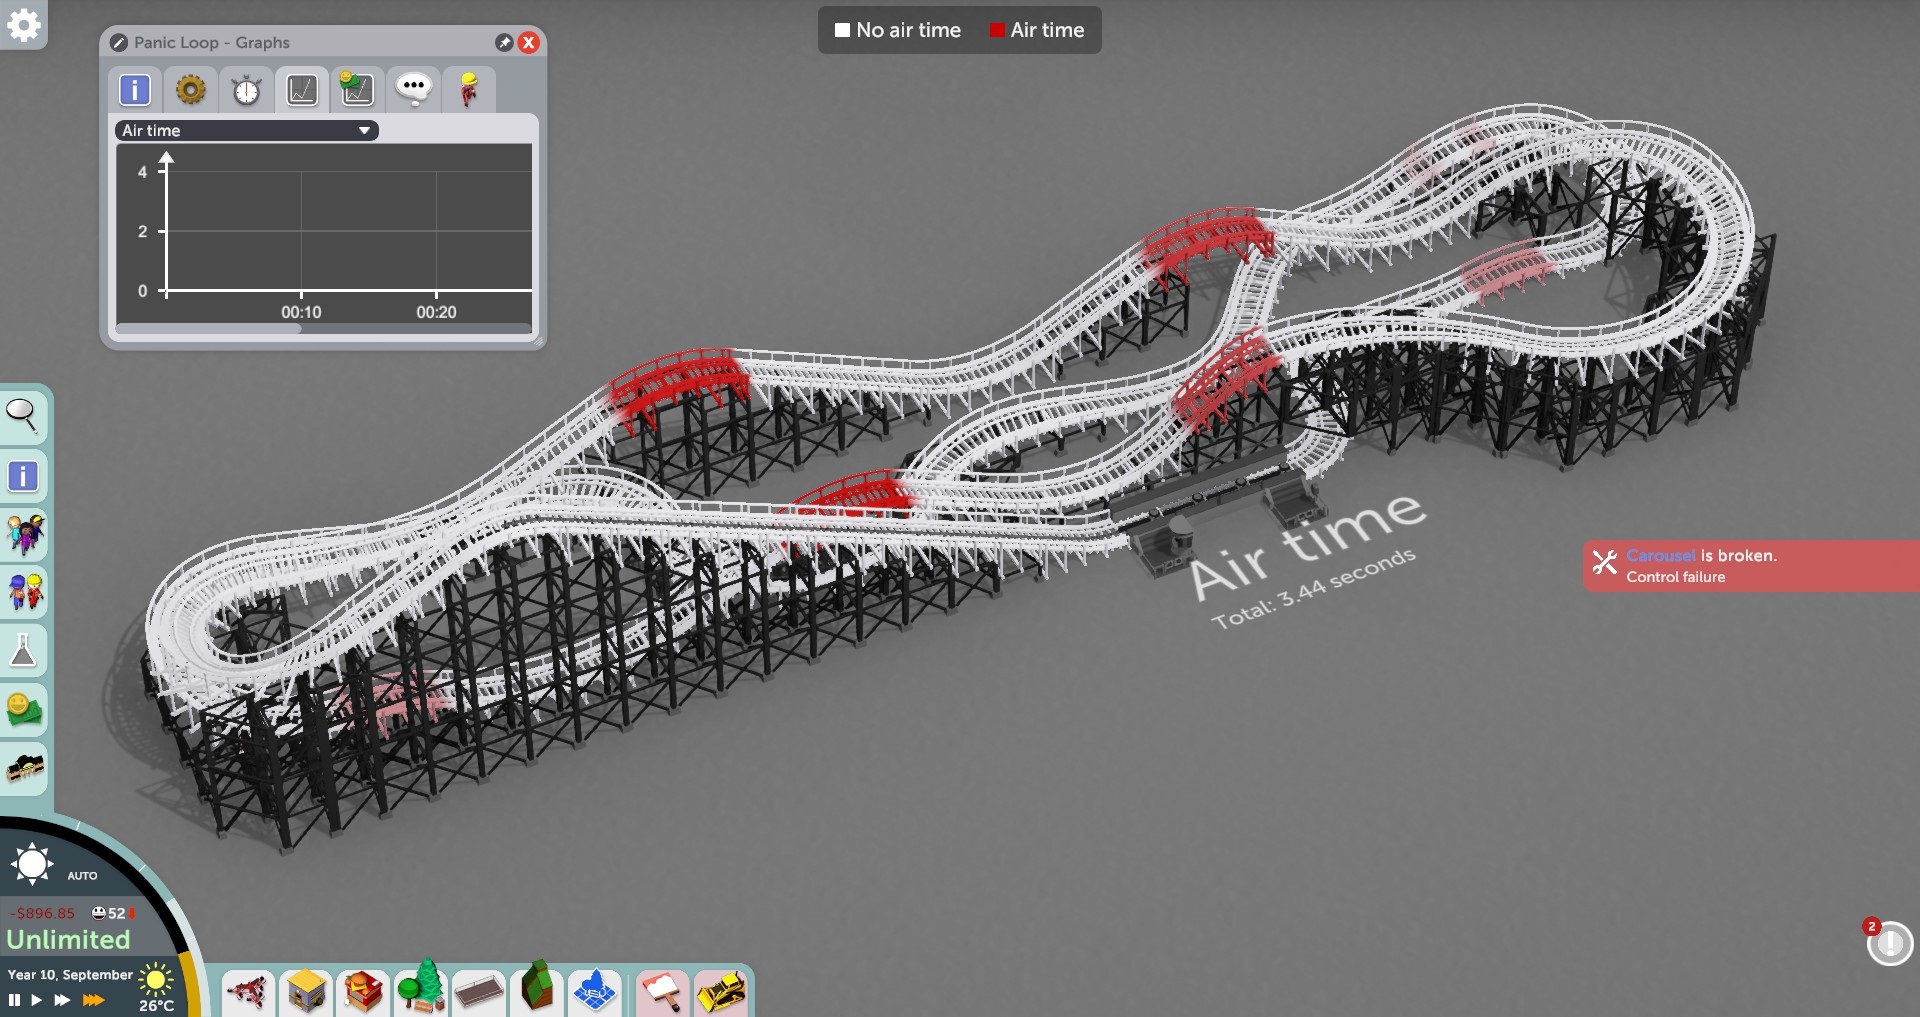The image size is (1920, 1017).
Task: Set game to triple fast-forward speed
Action: point(93,1000)
